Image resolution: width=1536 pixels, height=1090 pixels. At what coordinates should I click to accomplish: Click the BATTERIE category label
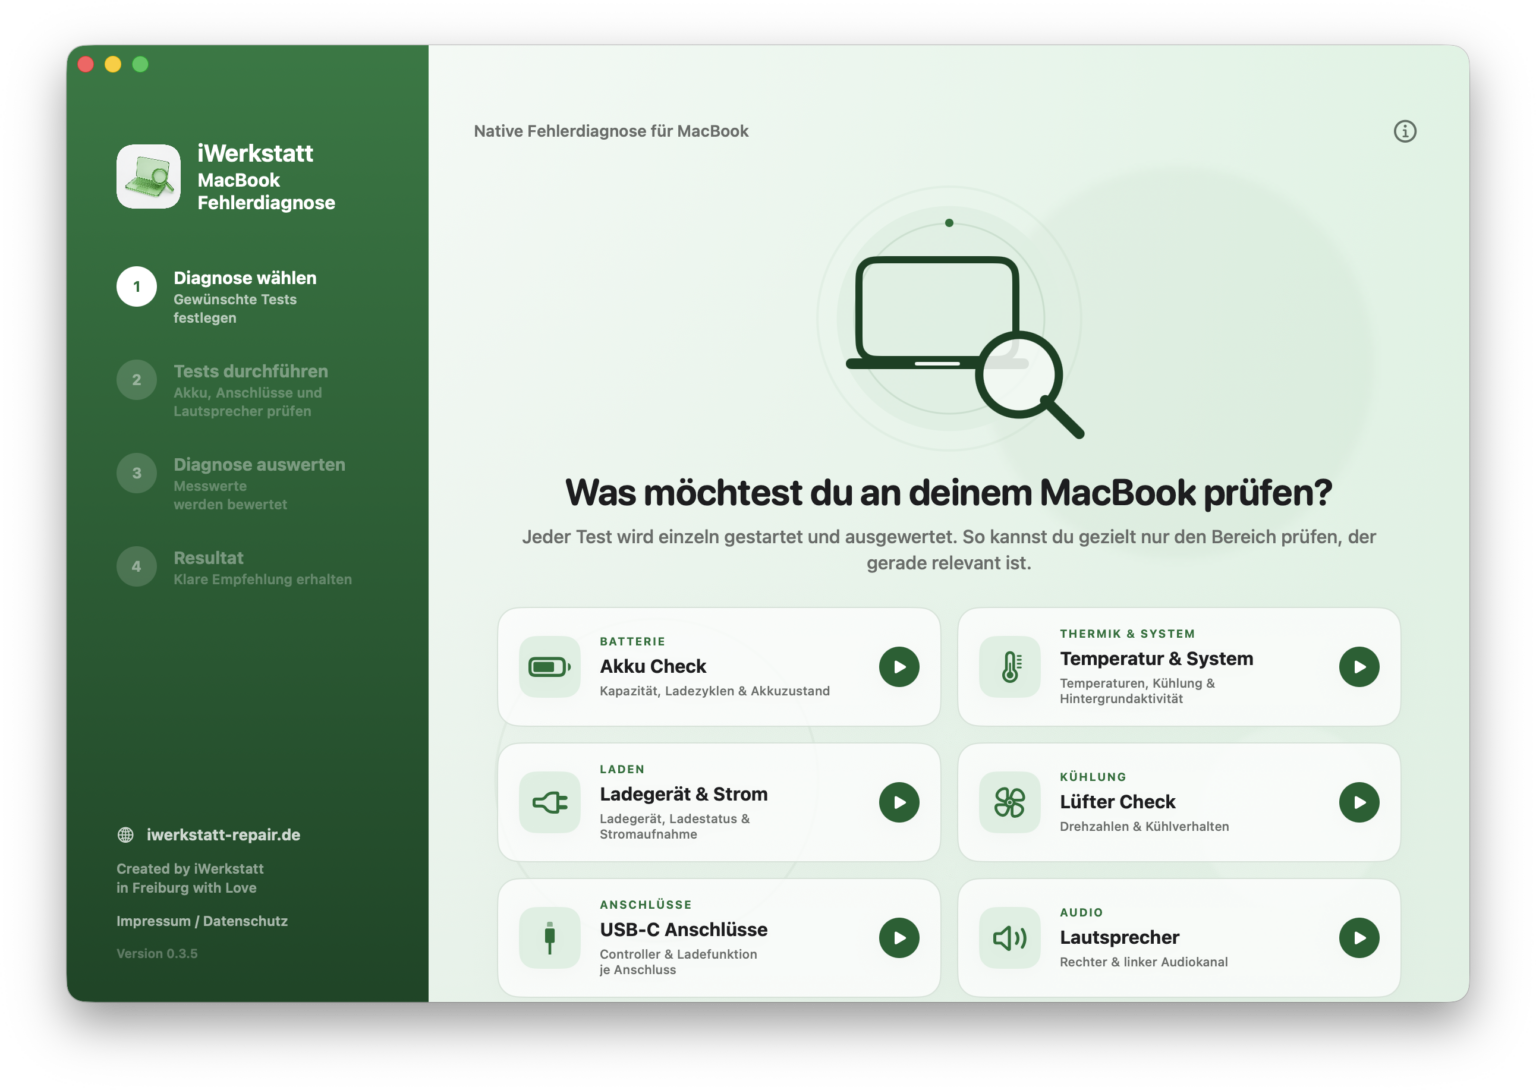point(632,642)
